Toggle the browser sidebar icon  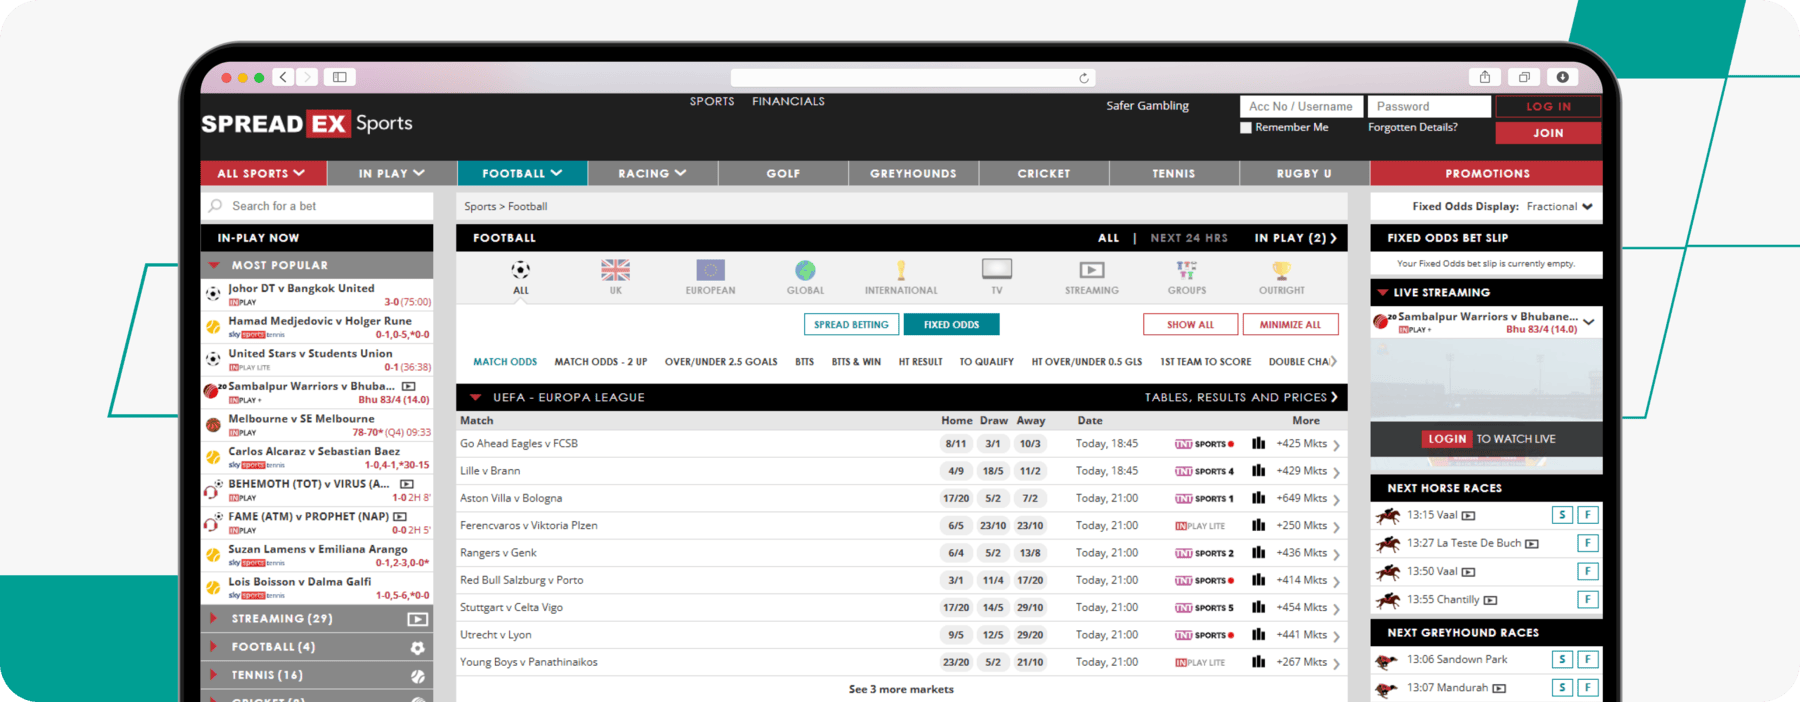pos(340,77)
